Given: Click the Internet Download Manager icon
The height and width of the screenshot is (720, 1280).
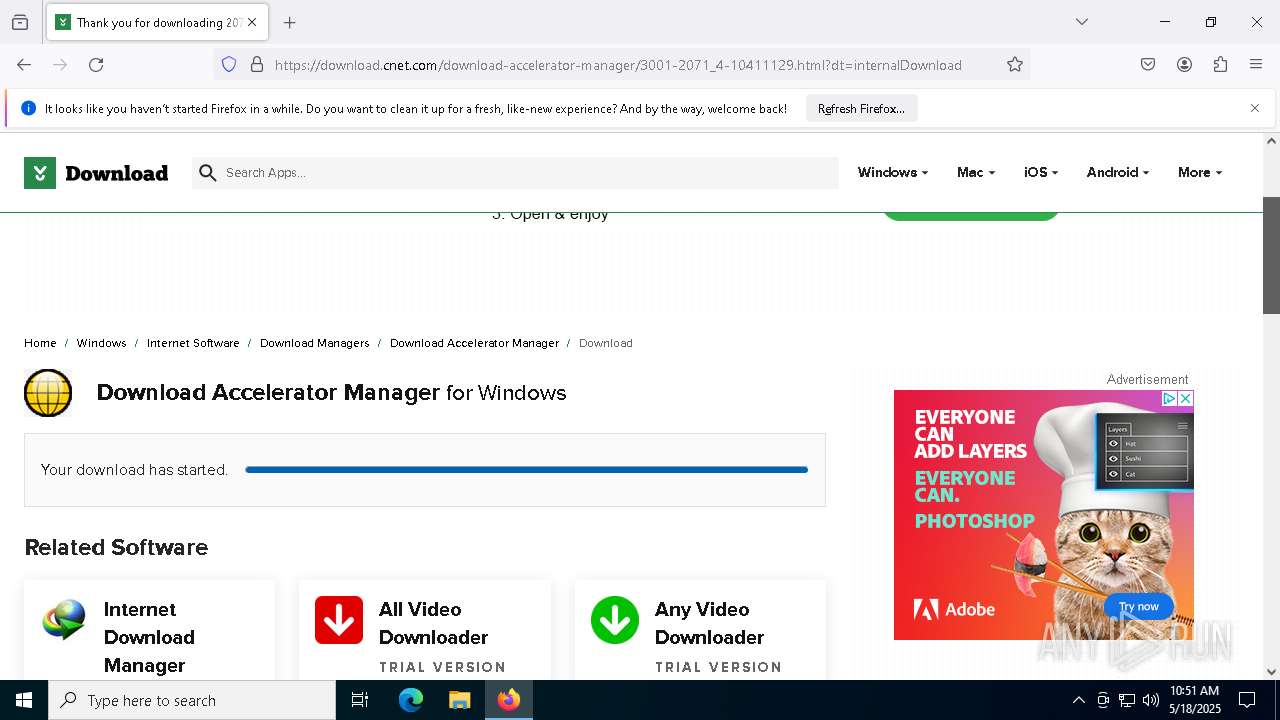Looking at the screenshot, I should click(64, 620).
